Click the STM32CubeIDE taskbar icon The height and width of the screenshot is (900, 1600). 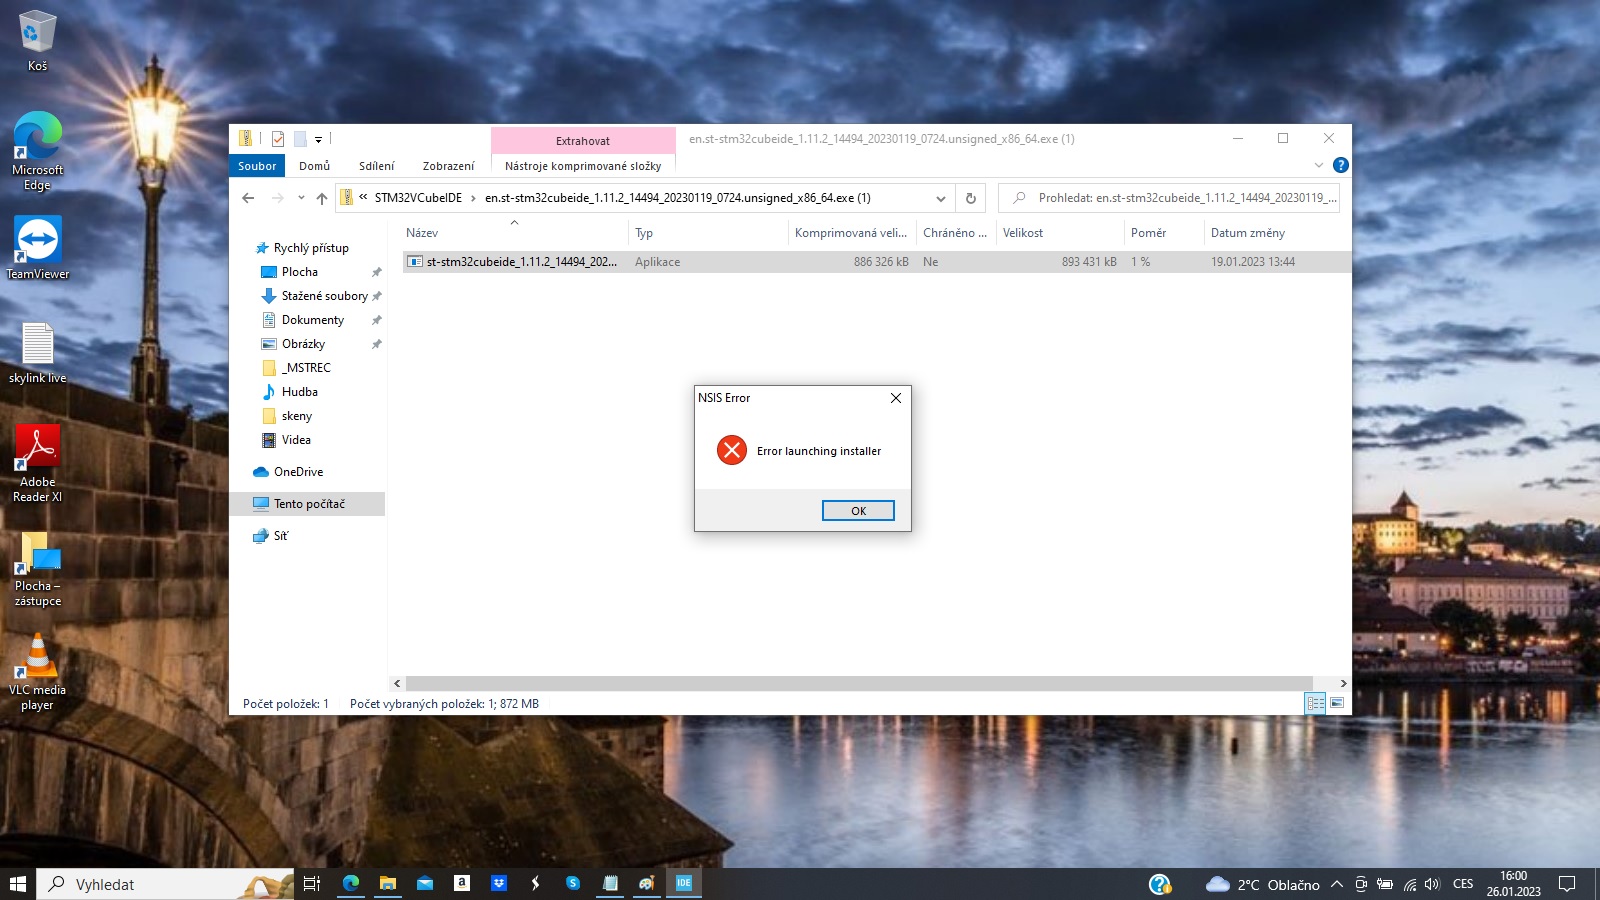click(x=684, y=883)
